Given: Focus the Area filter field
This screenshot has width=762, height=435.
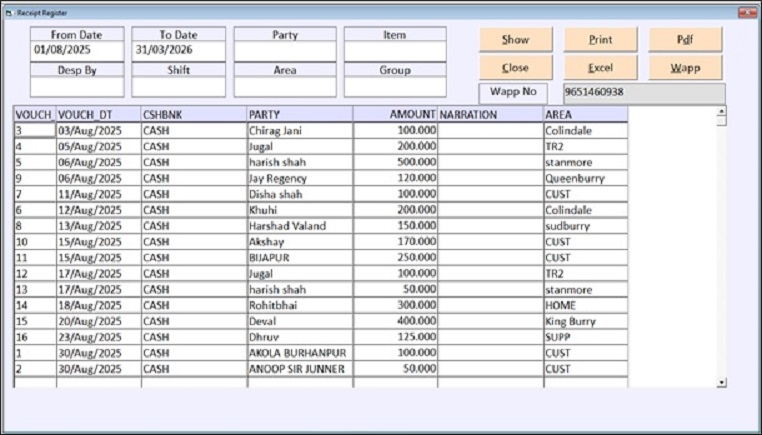Looking at the screenshot, I should click(285, 87).
